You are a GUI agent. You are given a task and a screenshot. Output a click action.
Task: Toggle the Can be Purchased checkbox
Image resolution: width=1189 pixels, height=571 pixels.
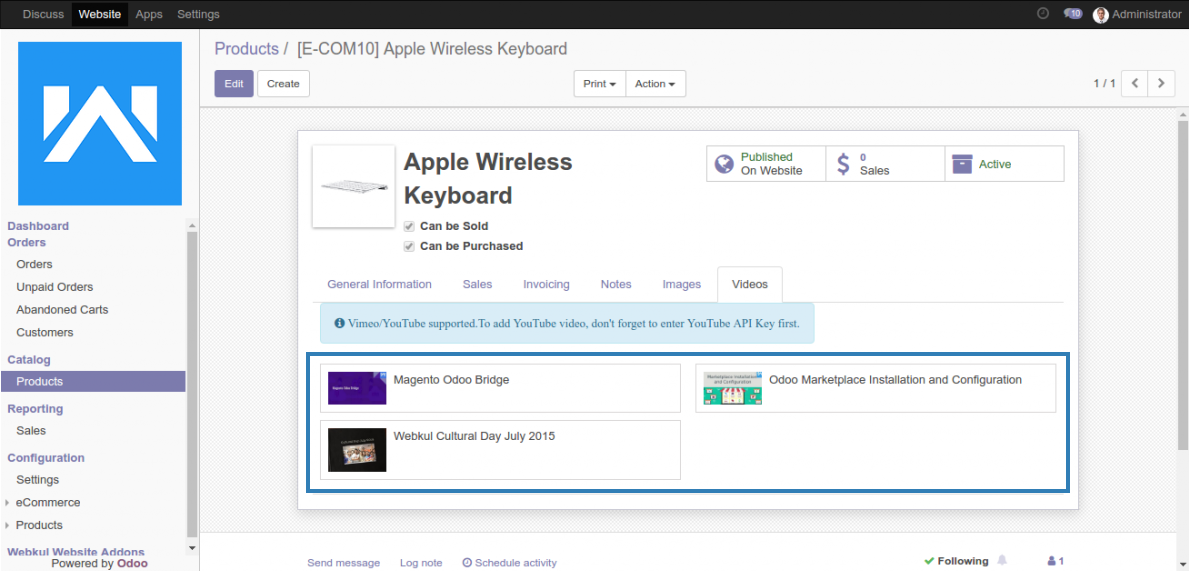click(409, 246)
